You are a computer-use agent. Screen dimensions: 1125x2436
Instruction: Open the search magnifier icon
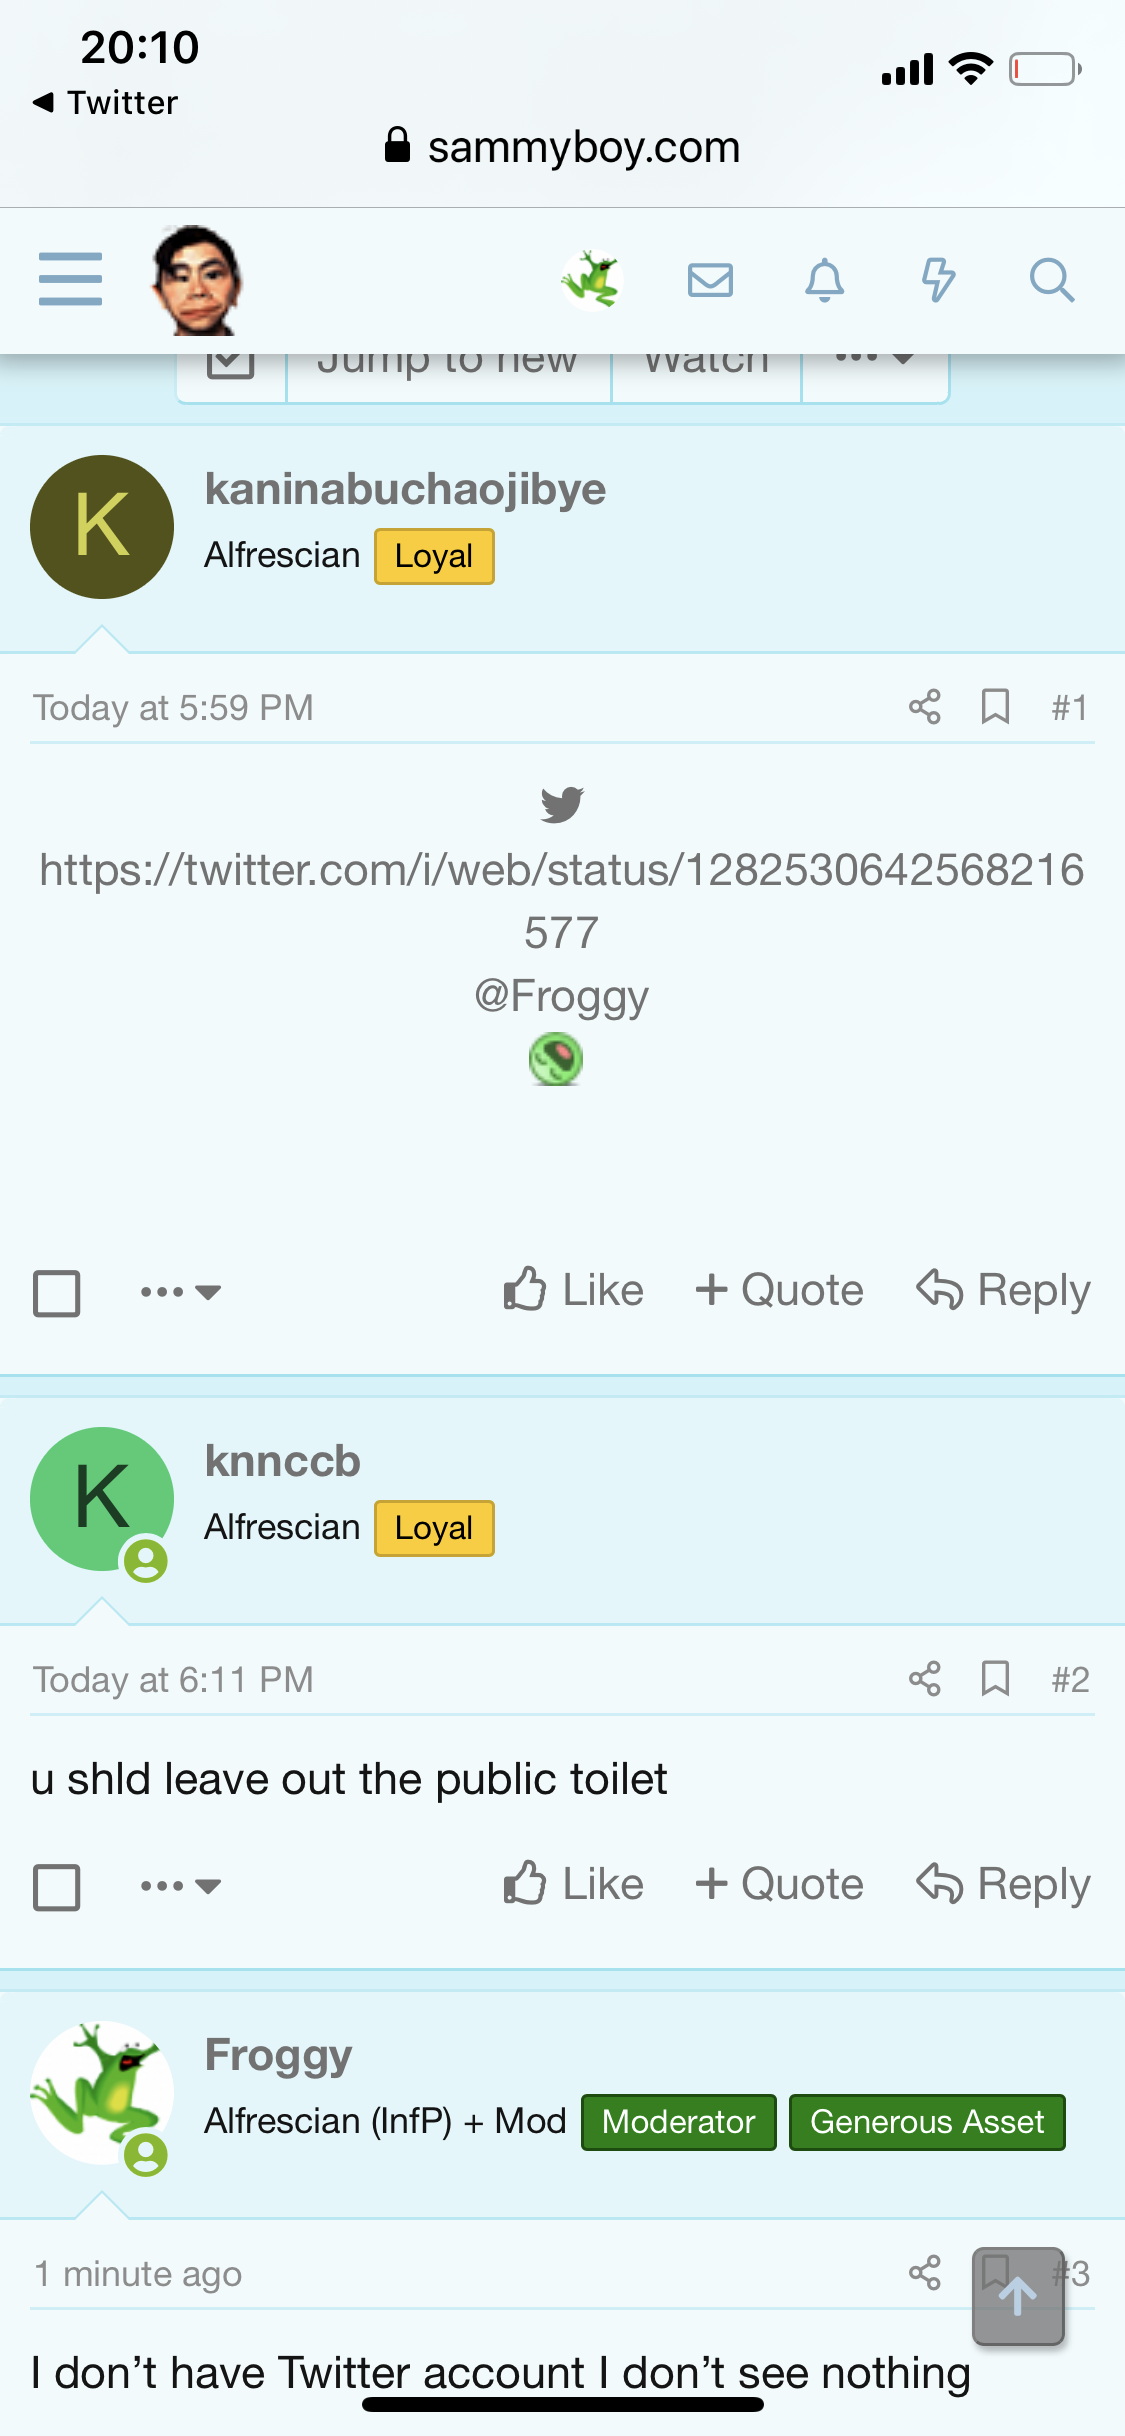[x=1051, y=280]
